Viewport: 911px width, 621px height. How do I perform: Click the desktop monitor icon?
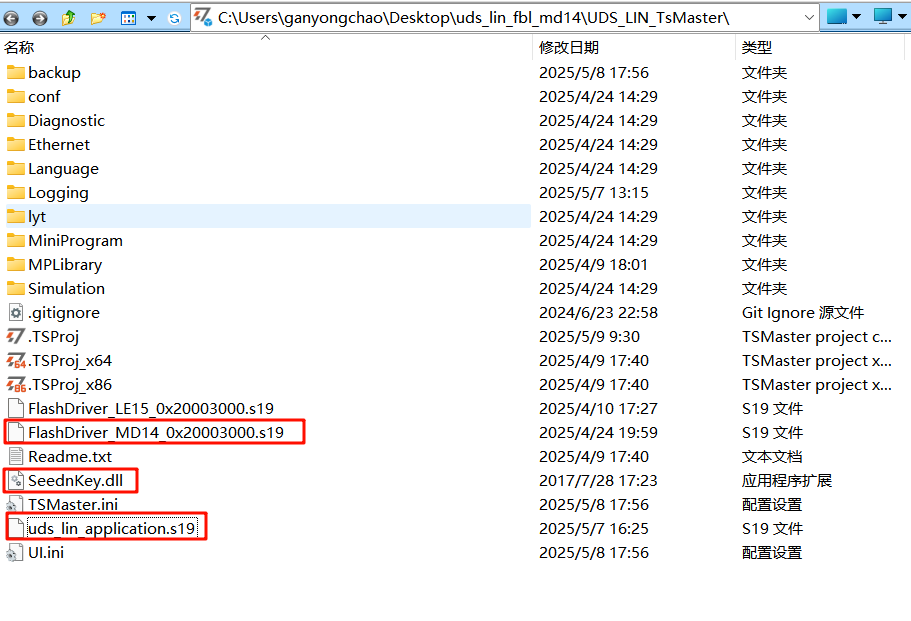point(883,17)
